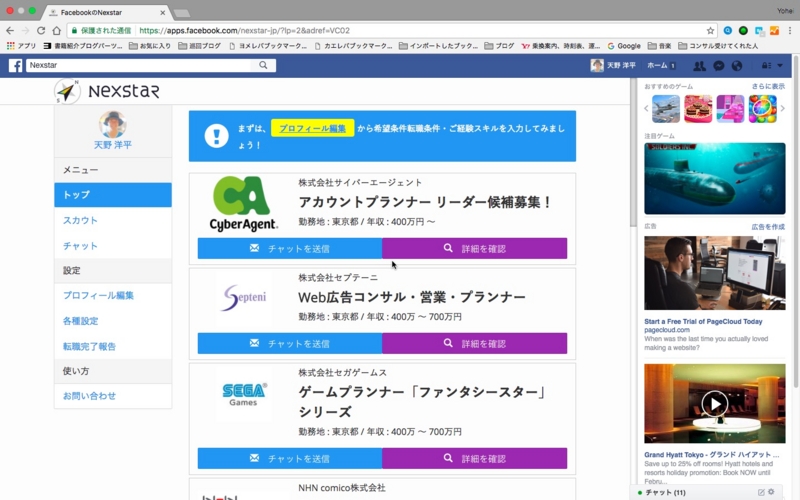This screenshot has width=800, height=500.
Task: Send chat to Septeni job
Action: (x=290, y=343)
